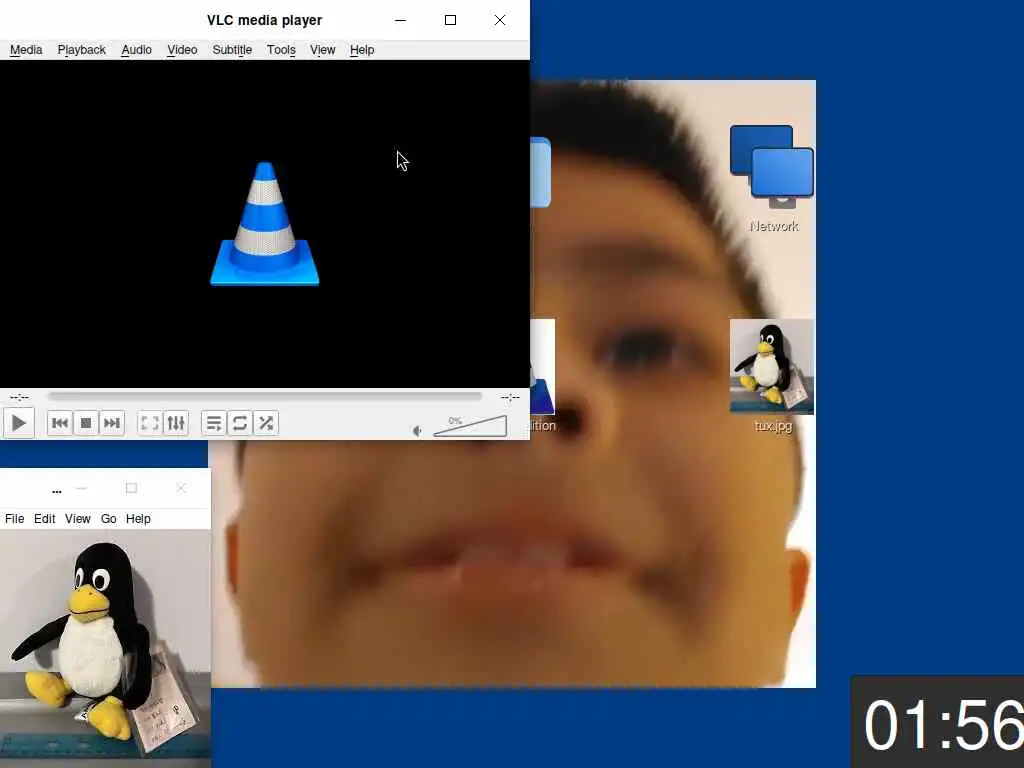Viewport: 1024px width, 768px height.
Task: Skip to previous media in VLC
Action: pyautogui.click(x=59, y=423)
